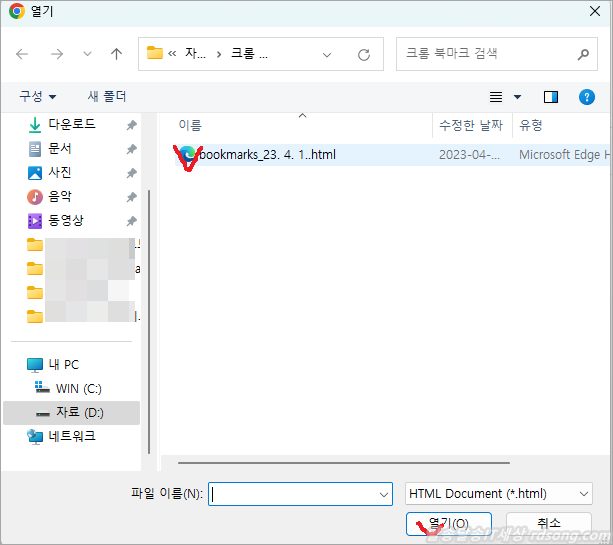Open recent locations dropdown arrow

click(87, 54)
